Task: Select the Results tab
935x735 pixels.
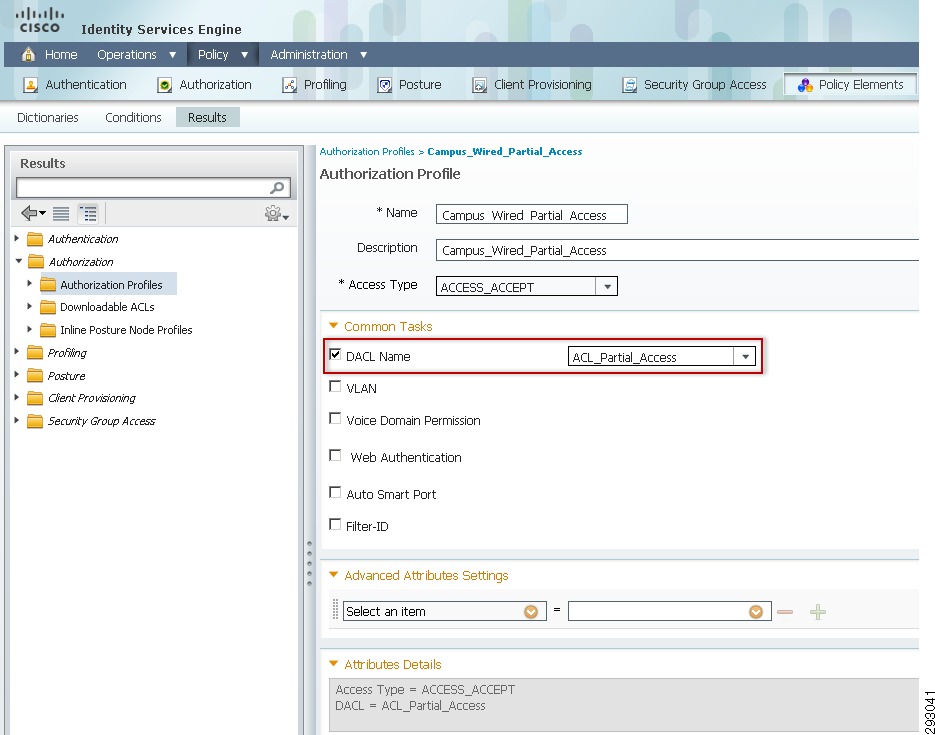Action: click(208, 117)
